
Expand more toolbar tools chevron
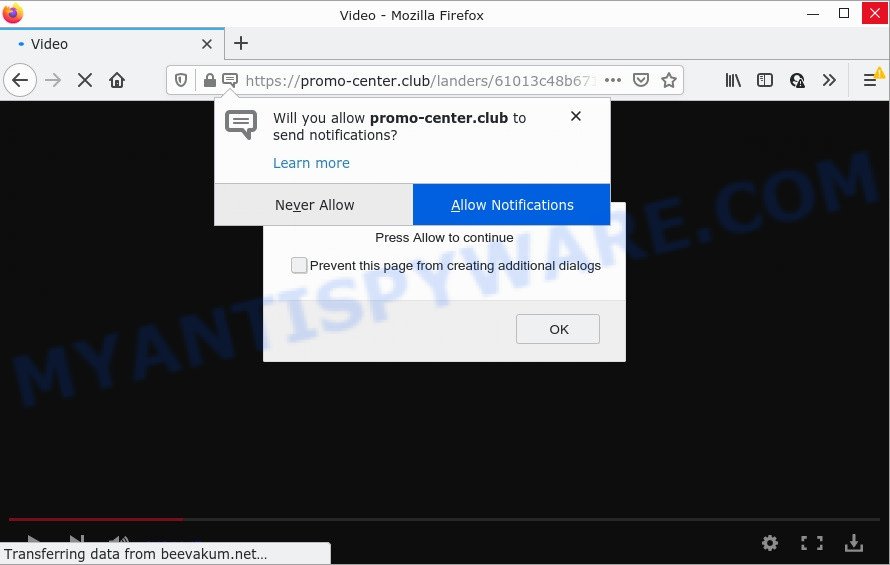(829, 80)
